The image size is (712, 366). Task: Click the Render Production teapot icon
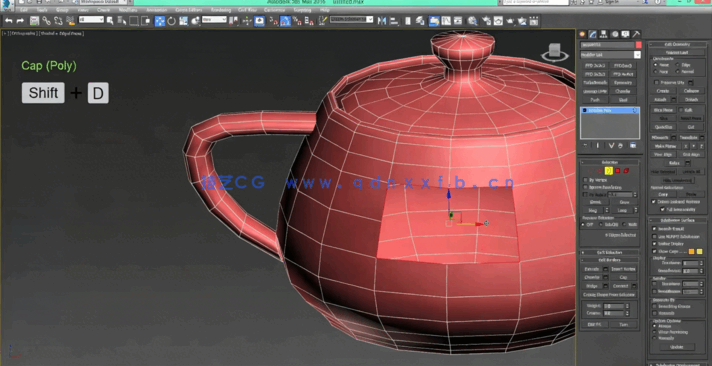510,21
